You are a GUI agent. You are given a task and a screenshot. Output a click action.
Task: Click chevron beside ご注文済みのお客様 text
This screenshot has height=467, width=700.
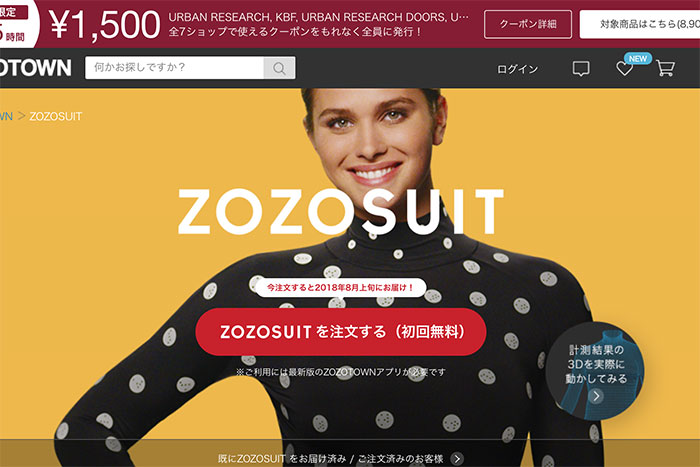tap(457, 459)
